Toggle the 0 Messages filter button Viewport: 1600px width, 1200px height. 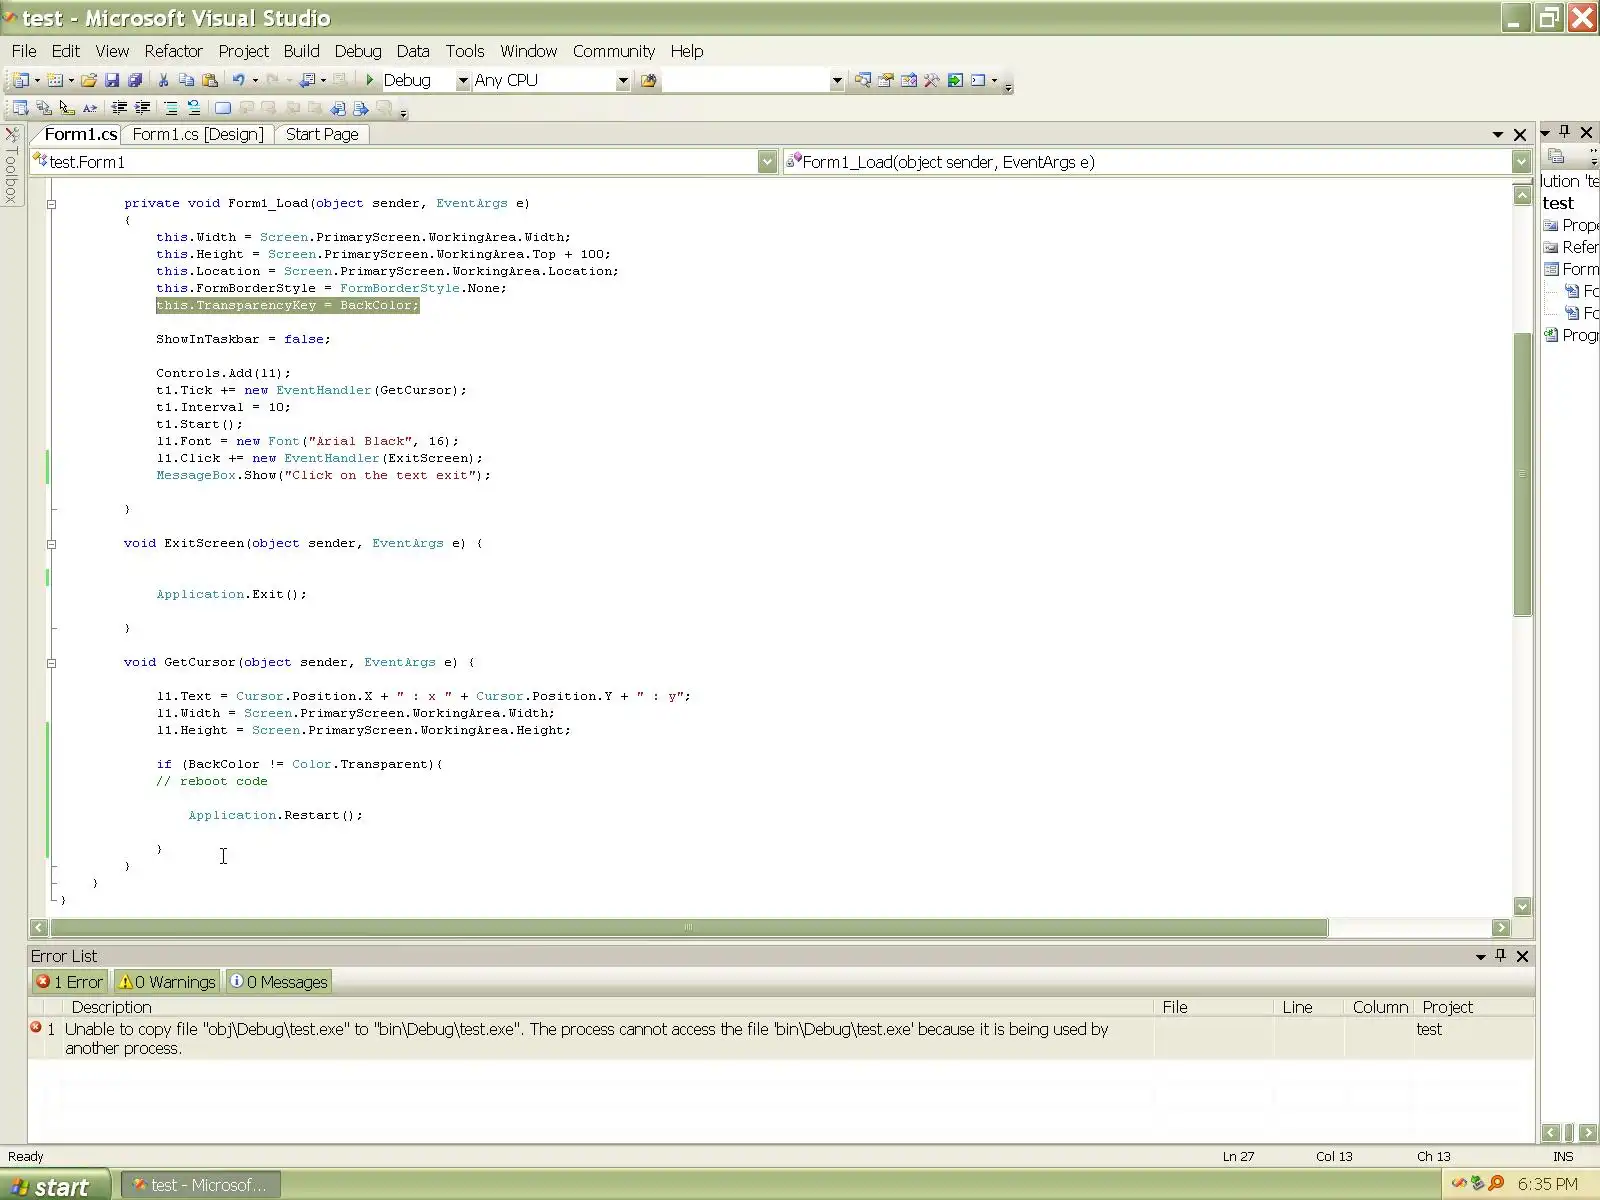[279, 982]
